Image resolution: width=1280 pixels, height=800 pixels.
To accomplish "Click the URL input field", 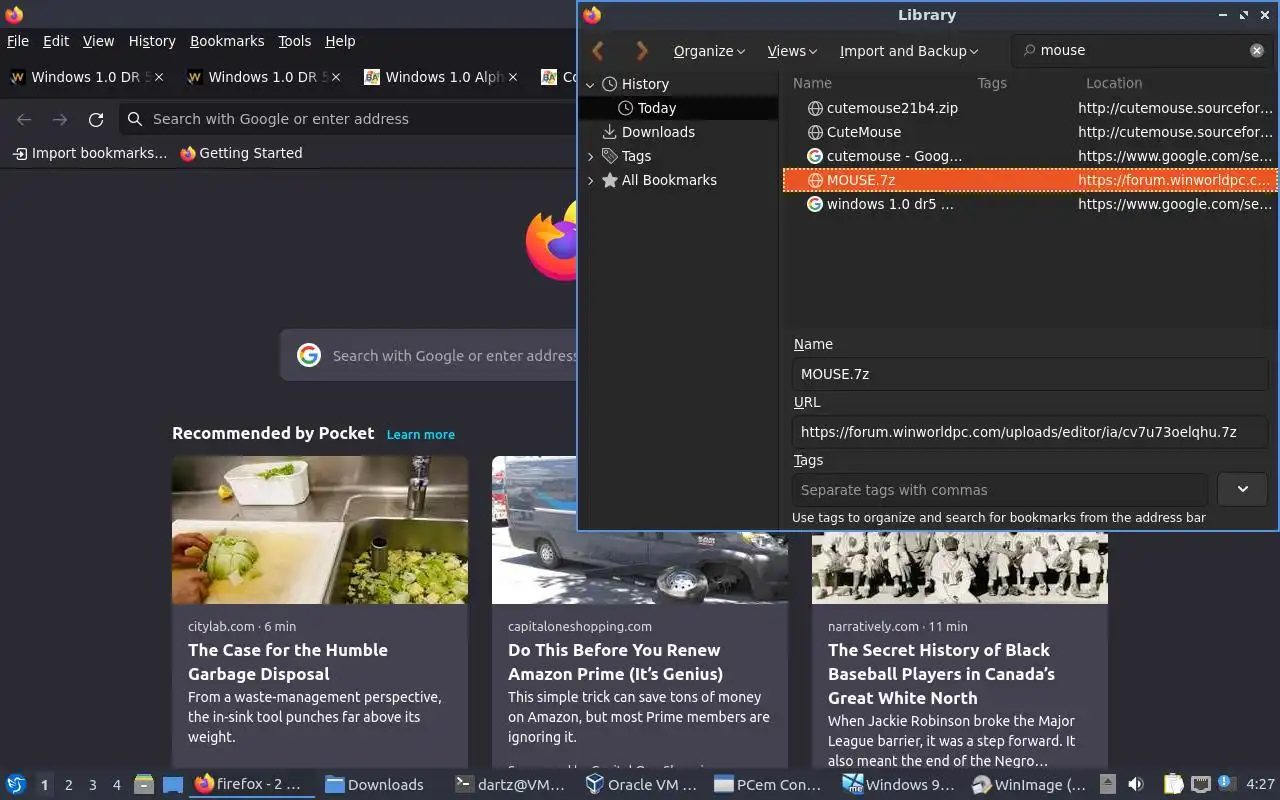I will click(x=1029, y=432).
